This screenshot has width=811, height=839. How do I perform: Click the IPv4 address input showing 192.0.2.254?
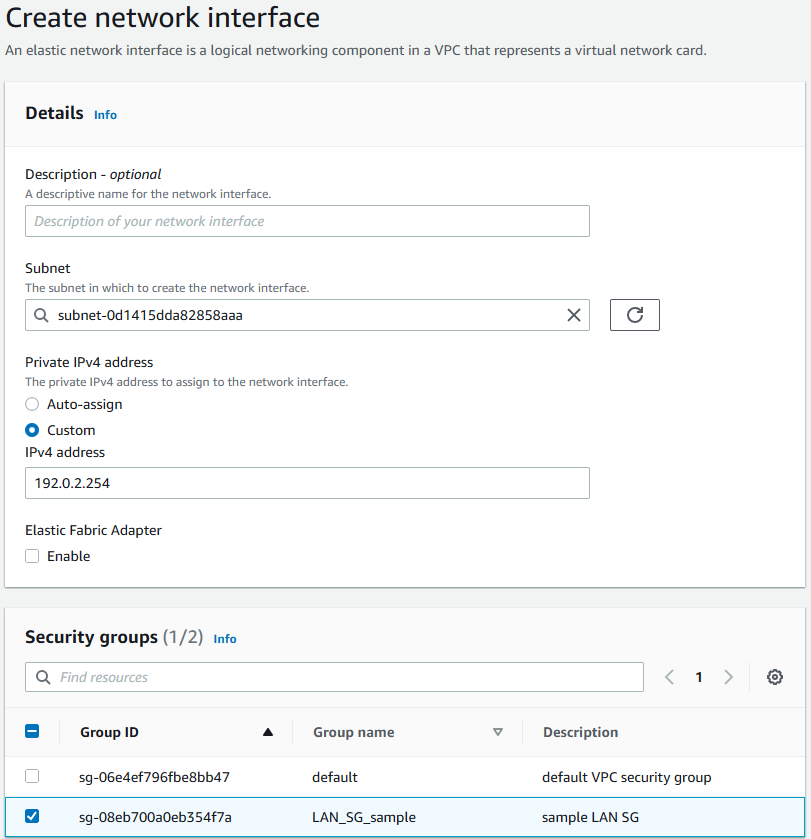click(x=307, y=483)
